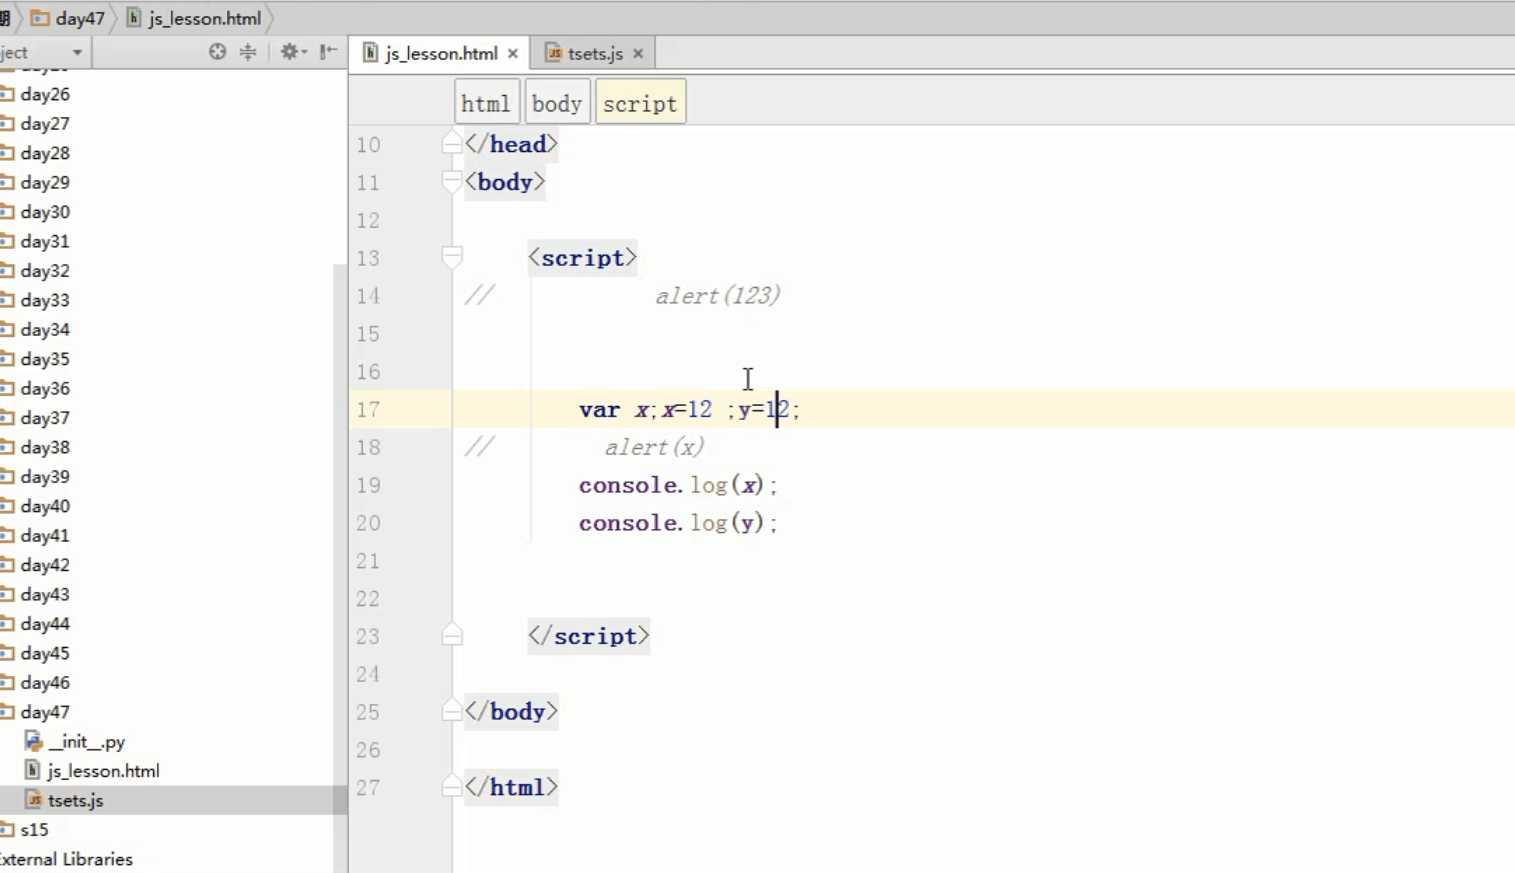Collapse the body fold marker at line 11
This screenshot has height=873, width=1515.
coord(452,182)
